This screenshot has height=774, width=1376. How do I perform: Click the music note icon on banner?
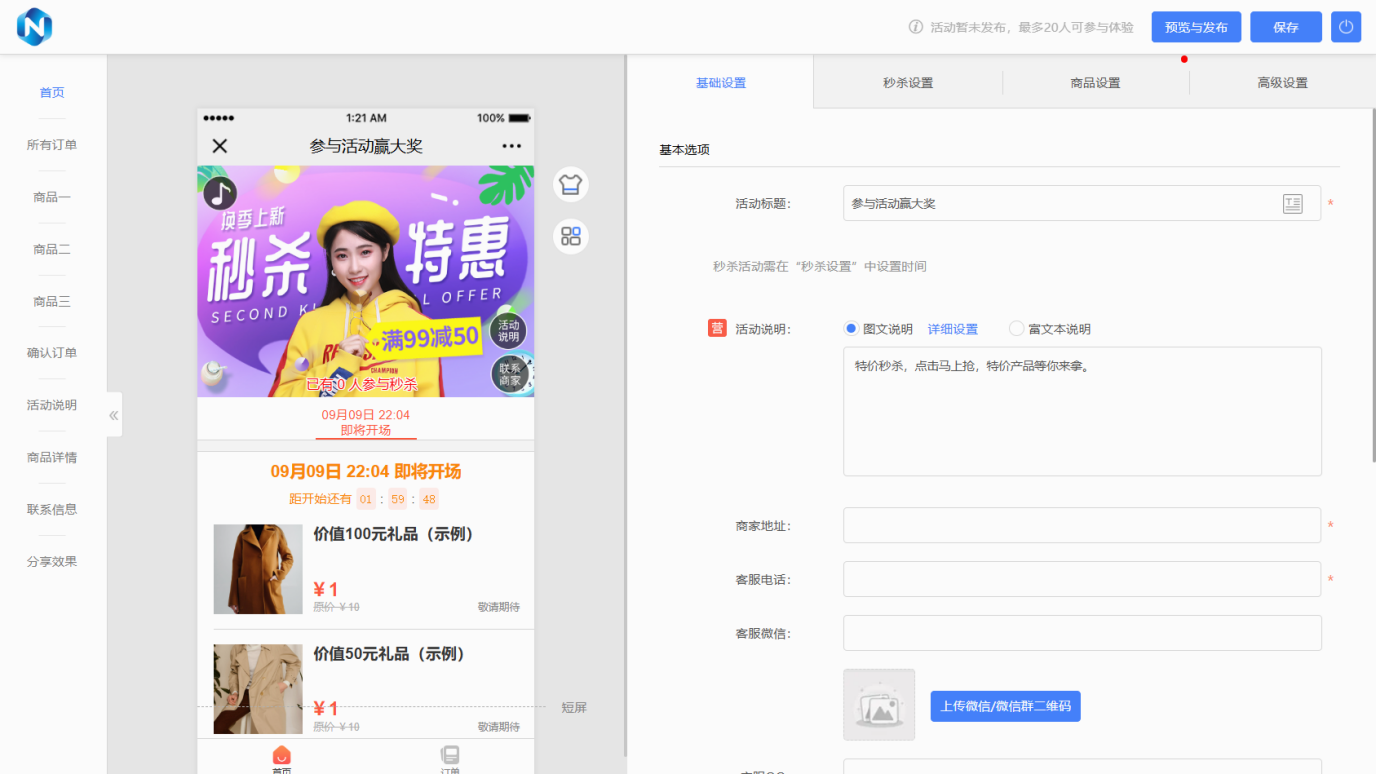[x=220, y=192]
